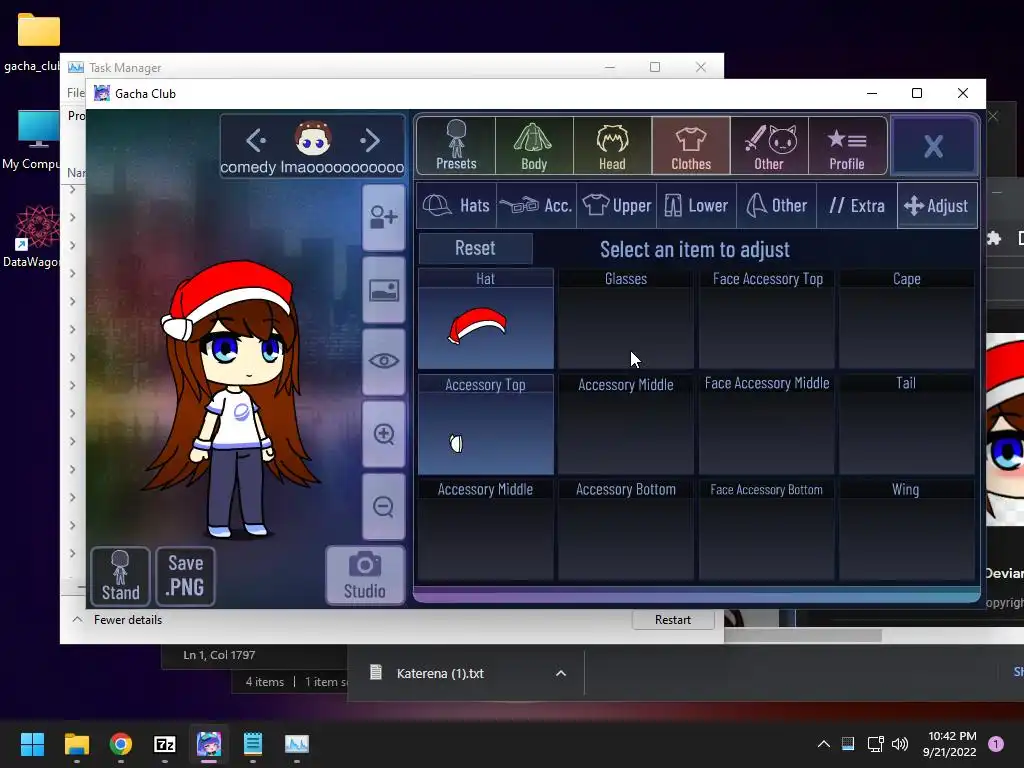Select the Face Accessory Middle slot
This screenshot has height=768, width=1024.
[767, 424]
